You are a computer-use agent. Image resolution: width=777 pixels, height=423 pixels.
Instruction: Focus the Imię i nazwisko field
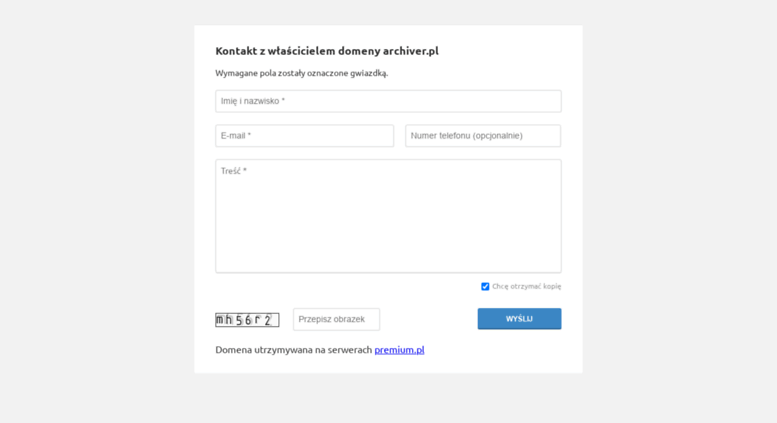388,101
